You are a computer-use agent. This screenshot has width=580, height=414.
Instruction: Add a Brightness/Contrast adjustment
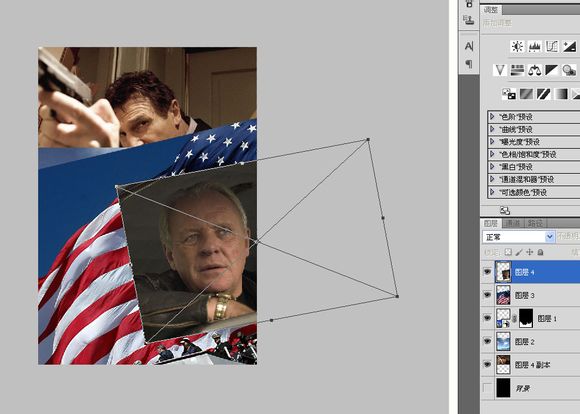click(517, 47)
